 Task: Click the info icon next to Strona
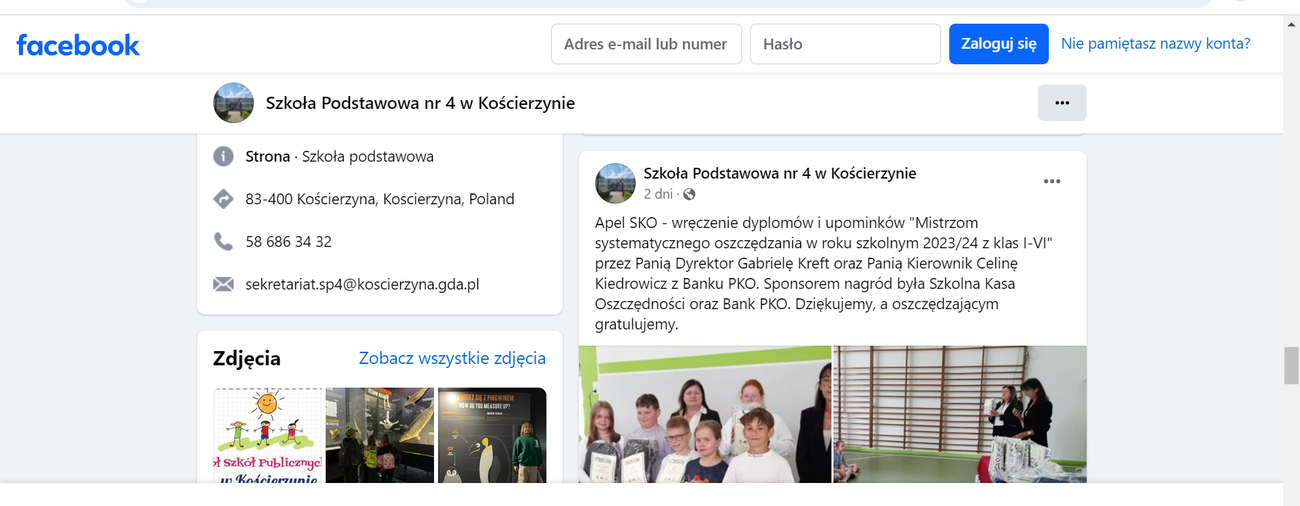(x=223, y=157)
